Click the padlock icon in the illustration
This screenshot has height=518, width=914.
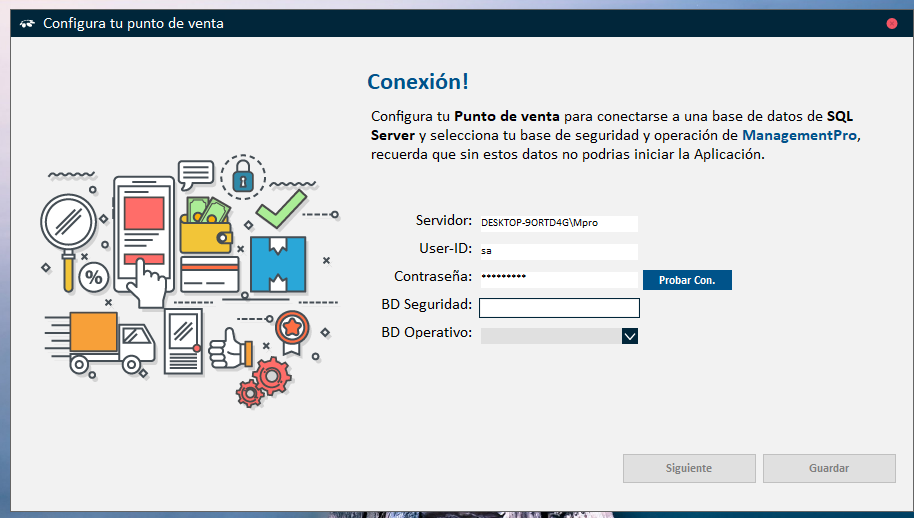point(241,177)
